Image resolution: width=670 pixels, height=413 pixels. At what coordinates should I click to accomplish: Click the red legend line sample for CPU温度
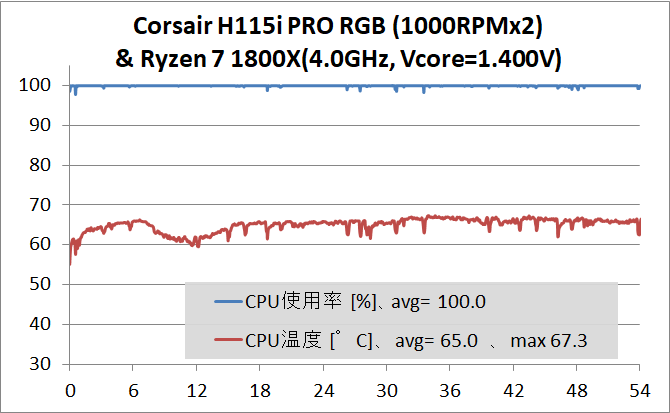[229, 340]
